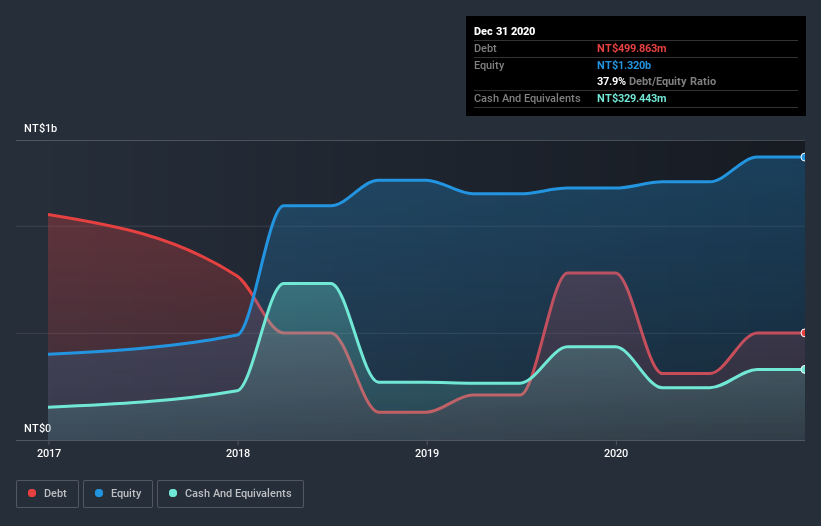Click the red Debt endpoint marker
821x526 pixels.
coord(804,333)
